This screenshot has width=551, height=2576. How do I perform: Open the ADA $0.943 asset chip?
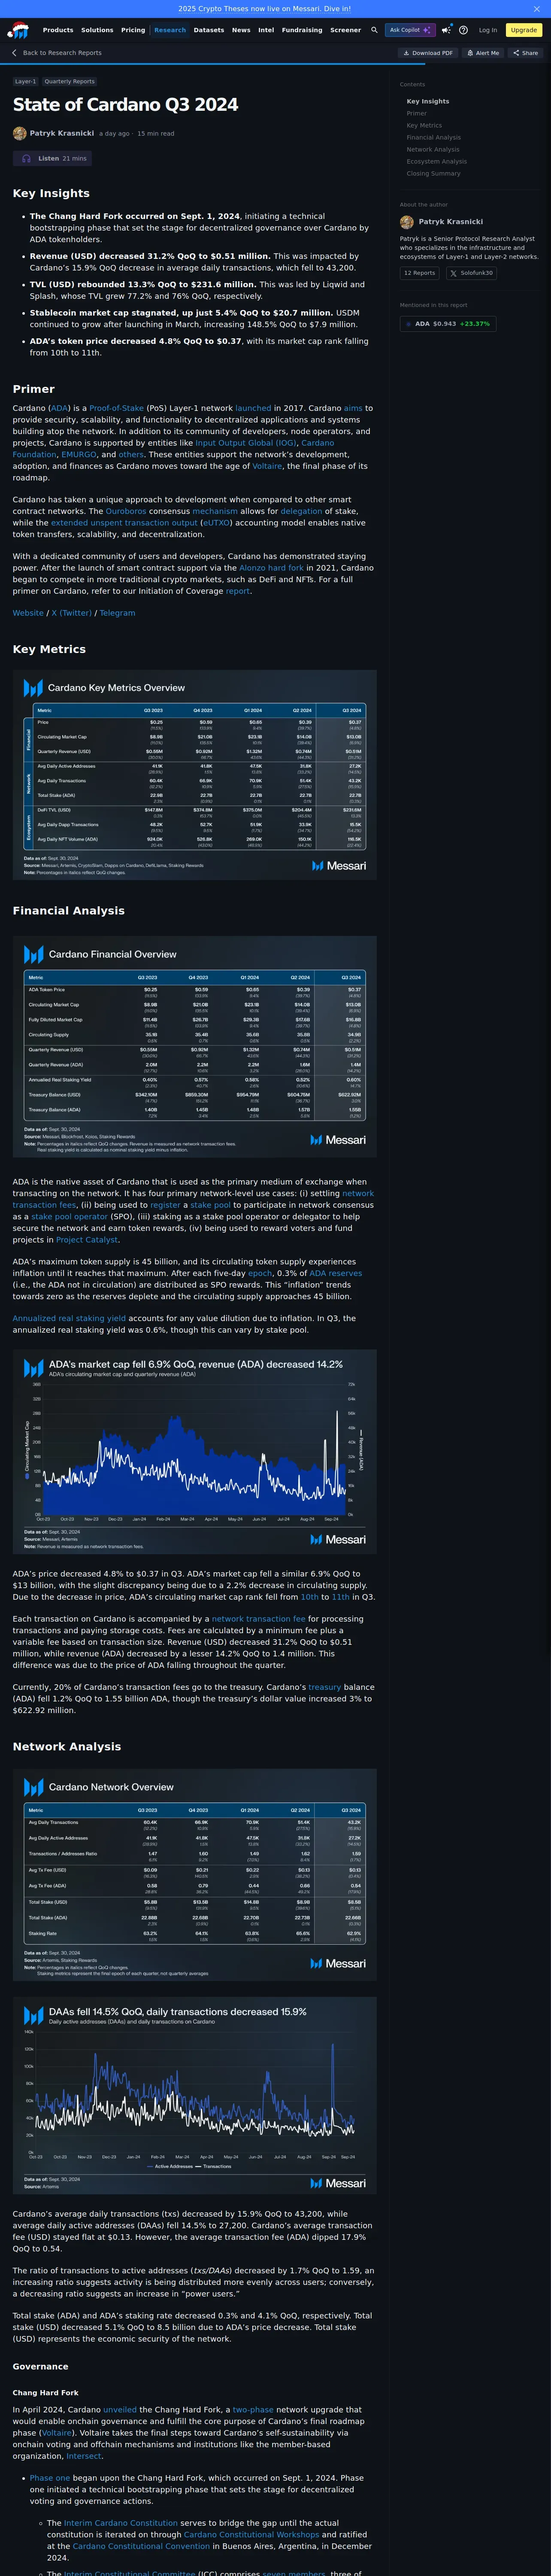pos(447,324)
